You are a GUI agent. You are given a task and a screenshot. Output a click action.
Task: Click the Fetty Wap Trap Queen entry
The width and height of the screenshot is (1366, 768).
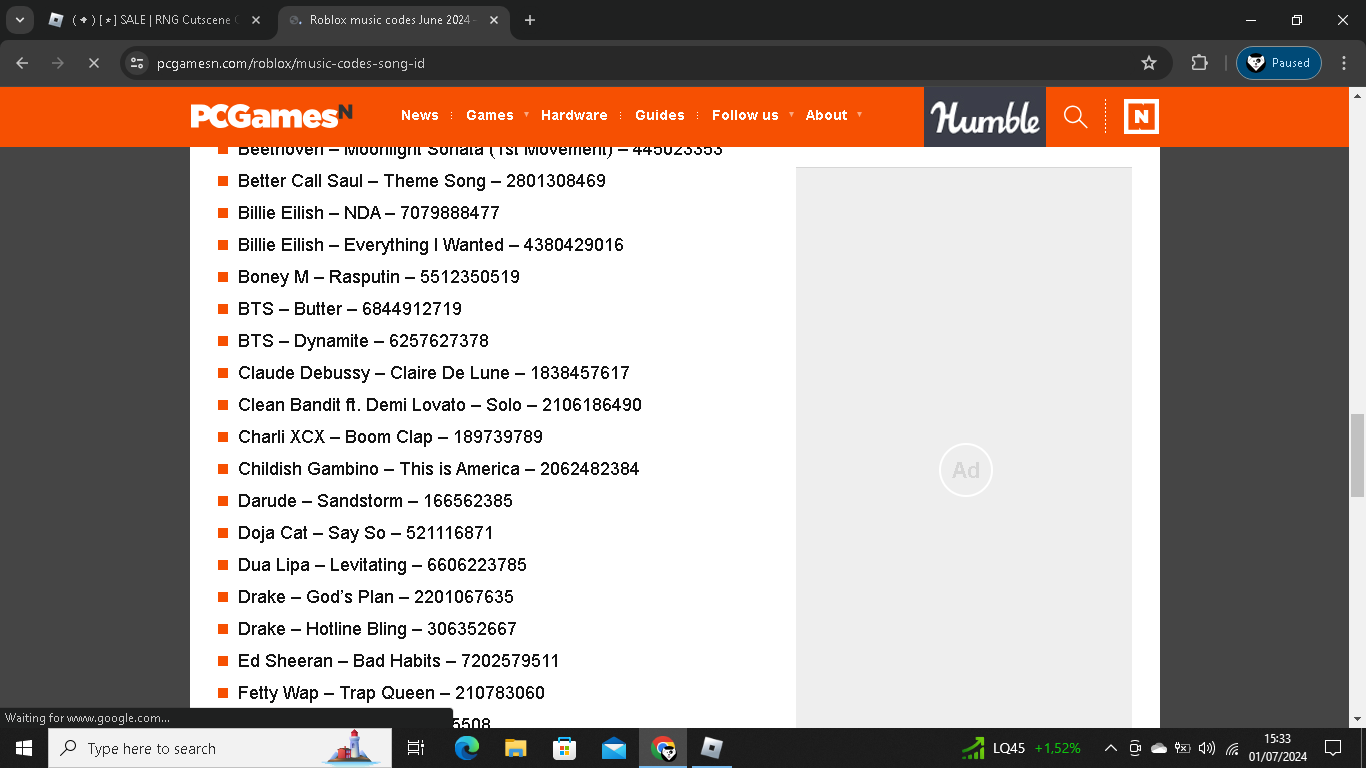392,693
